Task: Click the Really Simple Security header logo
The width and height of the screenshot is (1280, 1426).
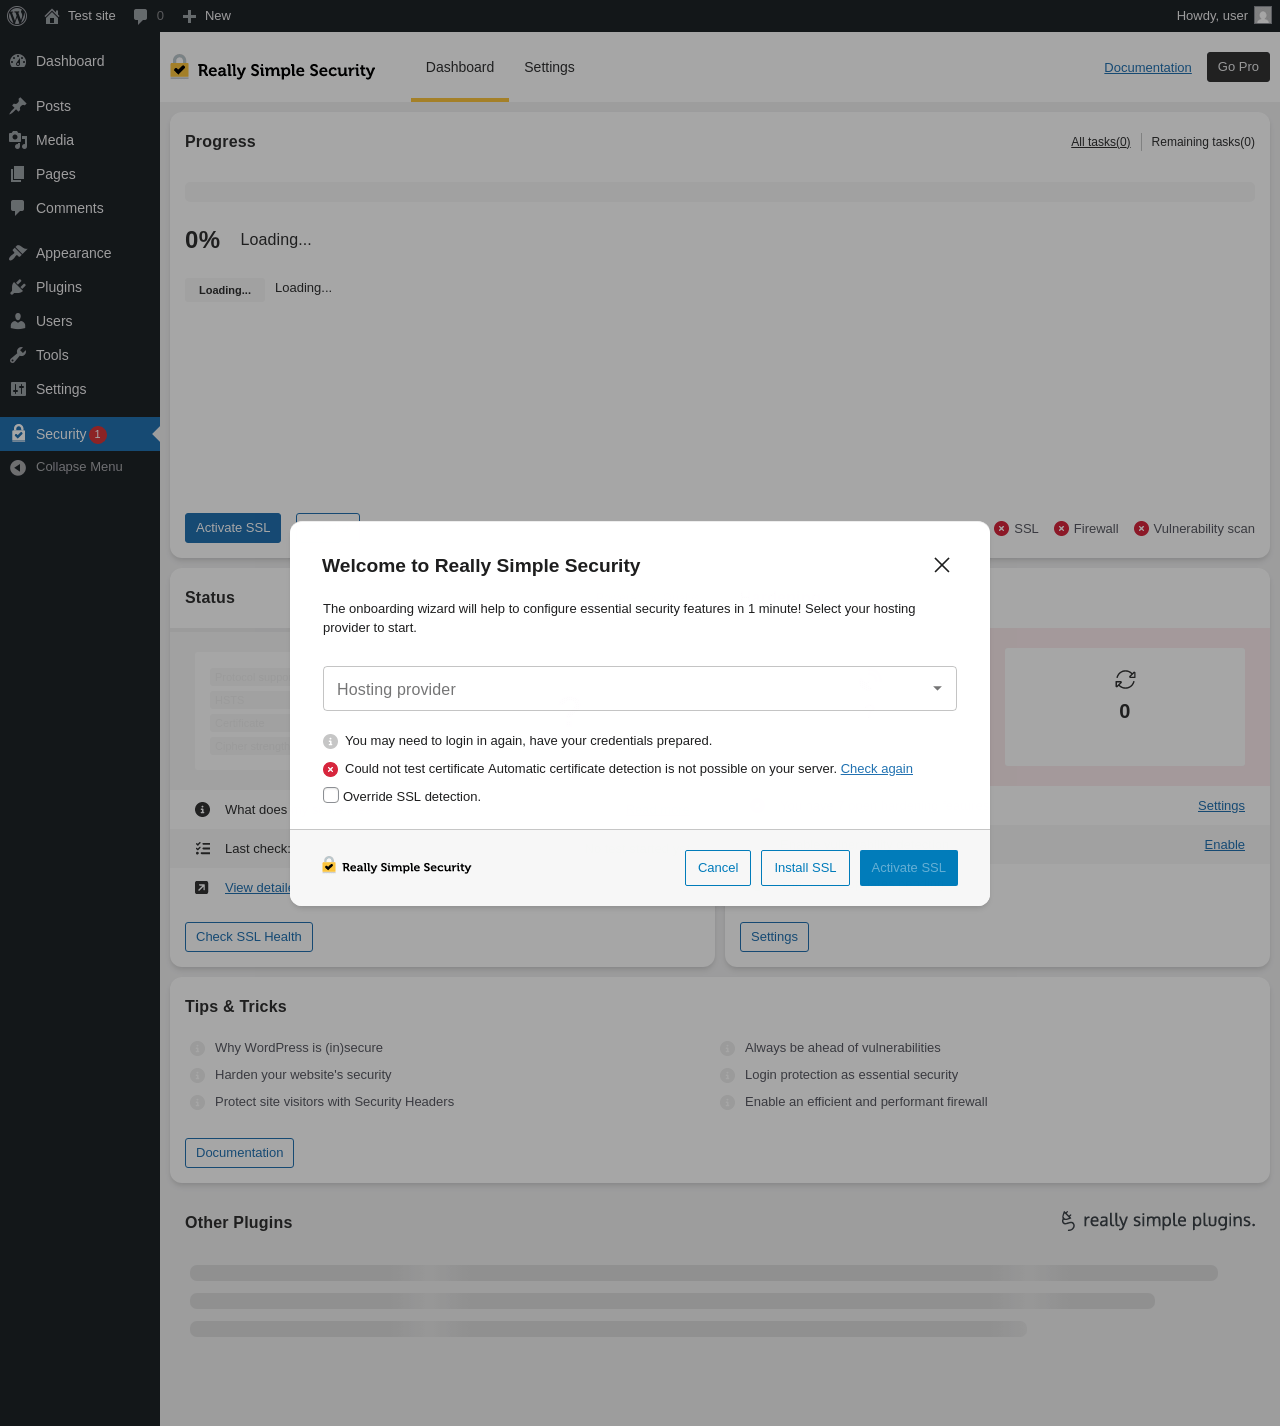Action: click(x=273, y=68)
